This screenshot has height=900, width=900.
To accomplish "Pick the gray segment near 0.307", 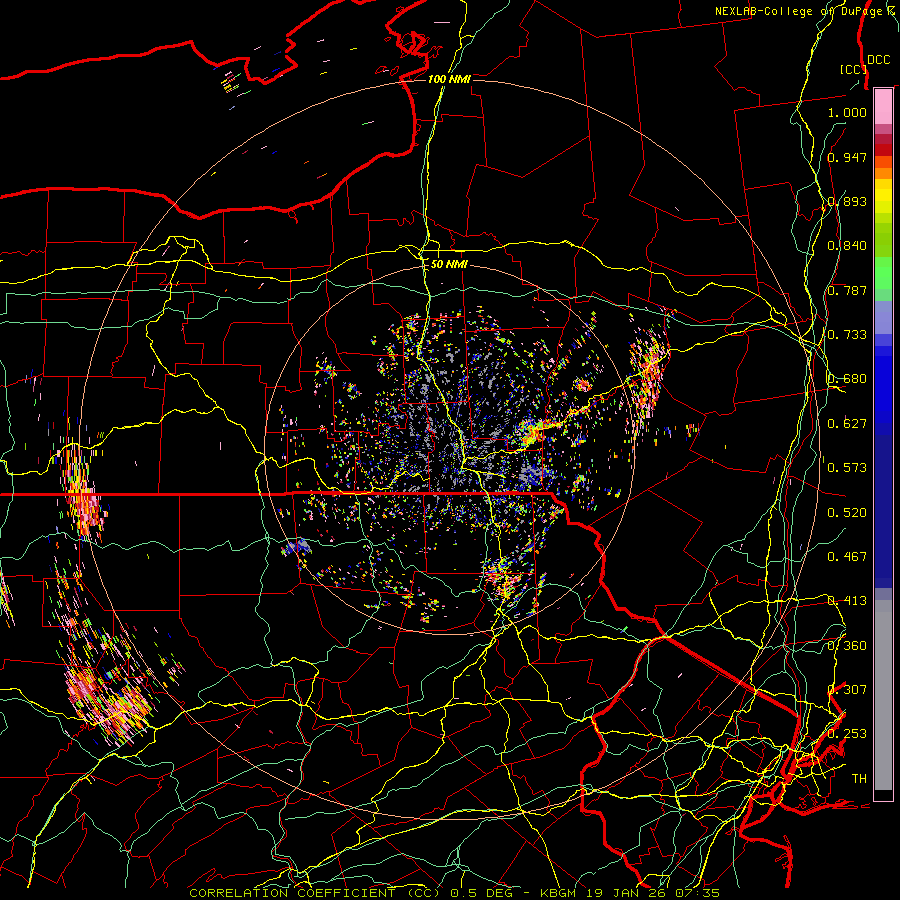I will point(883,695).
